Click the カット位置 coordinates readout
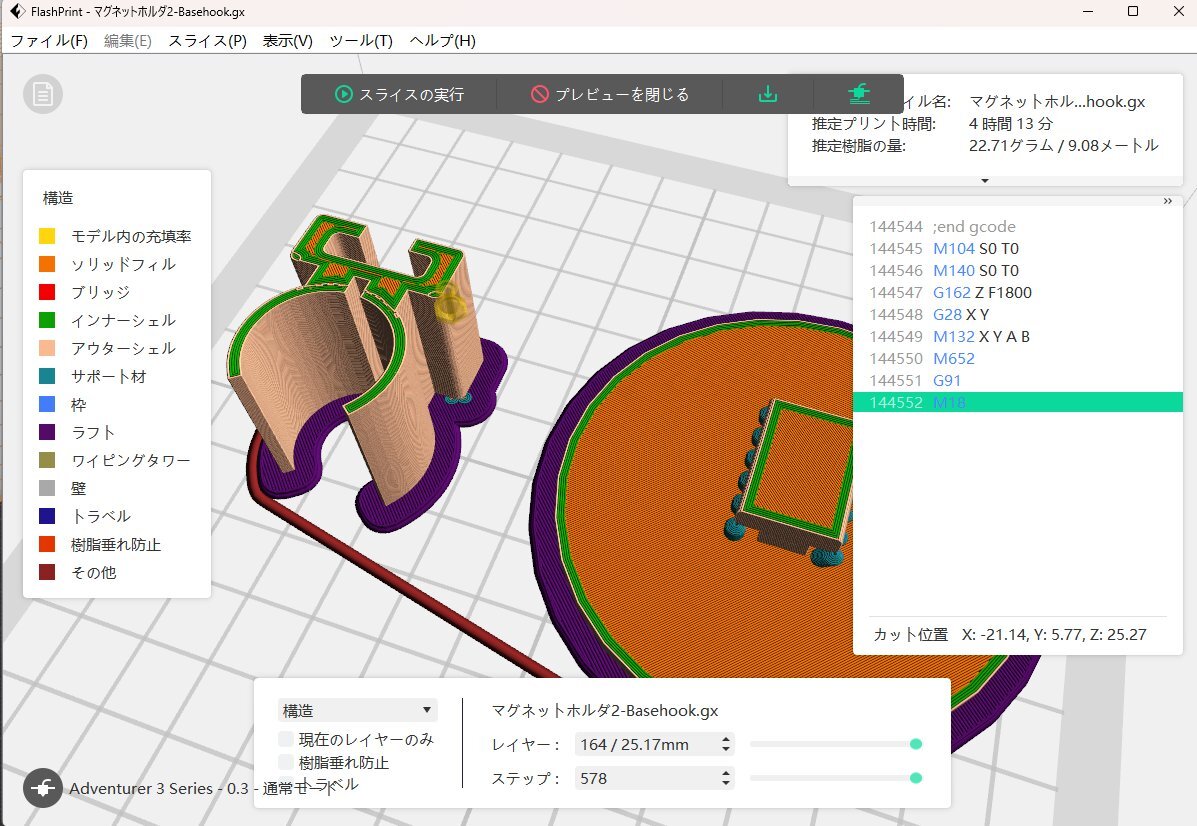 (x=1010, y=634)
